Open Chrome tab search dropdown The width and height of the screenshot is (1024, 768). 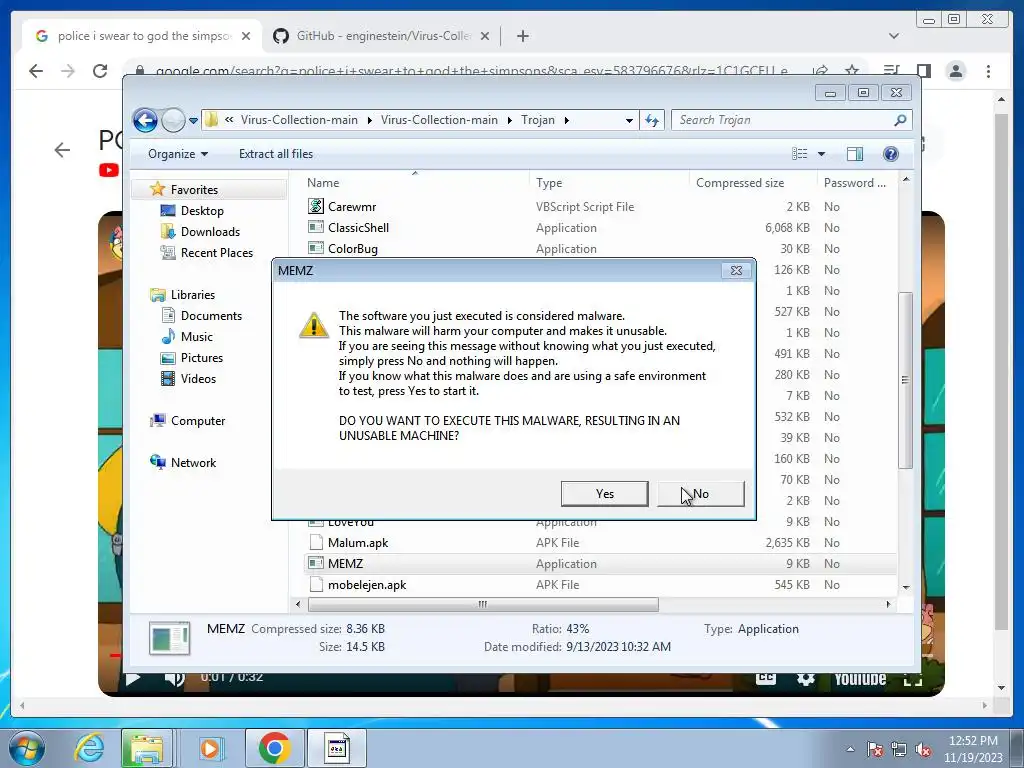point(893,36)
